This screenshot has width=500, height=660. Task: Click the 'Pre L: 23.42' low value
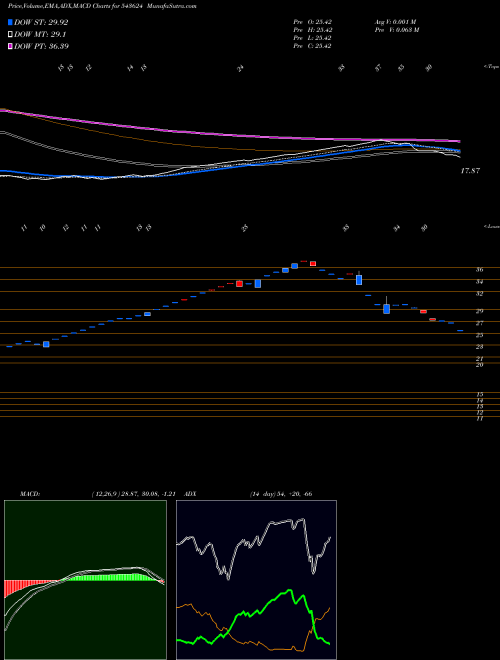[312, 38]
